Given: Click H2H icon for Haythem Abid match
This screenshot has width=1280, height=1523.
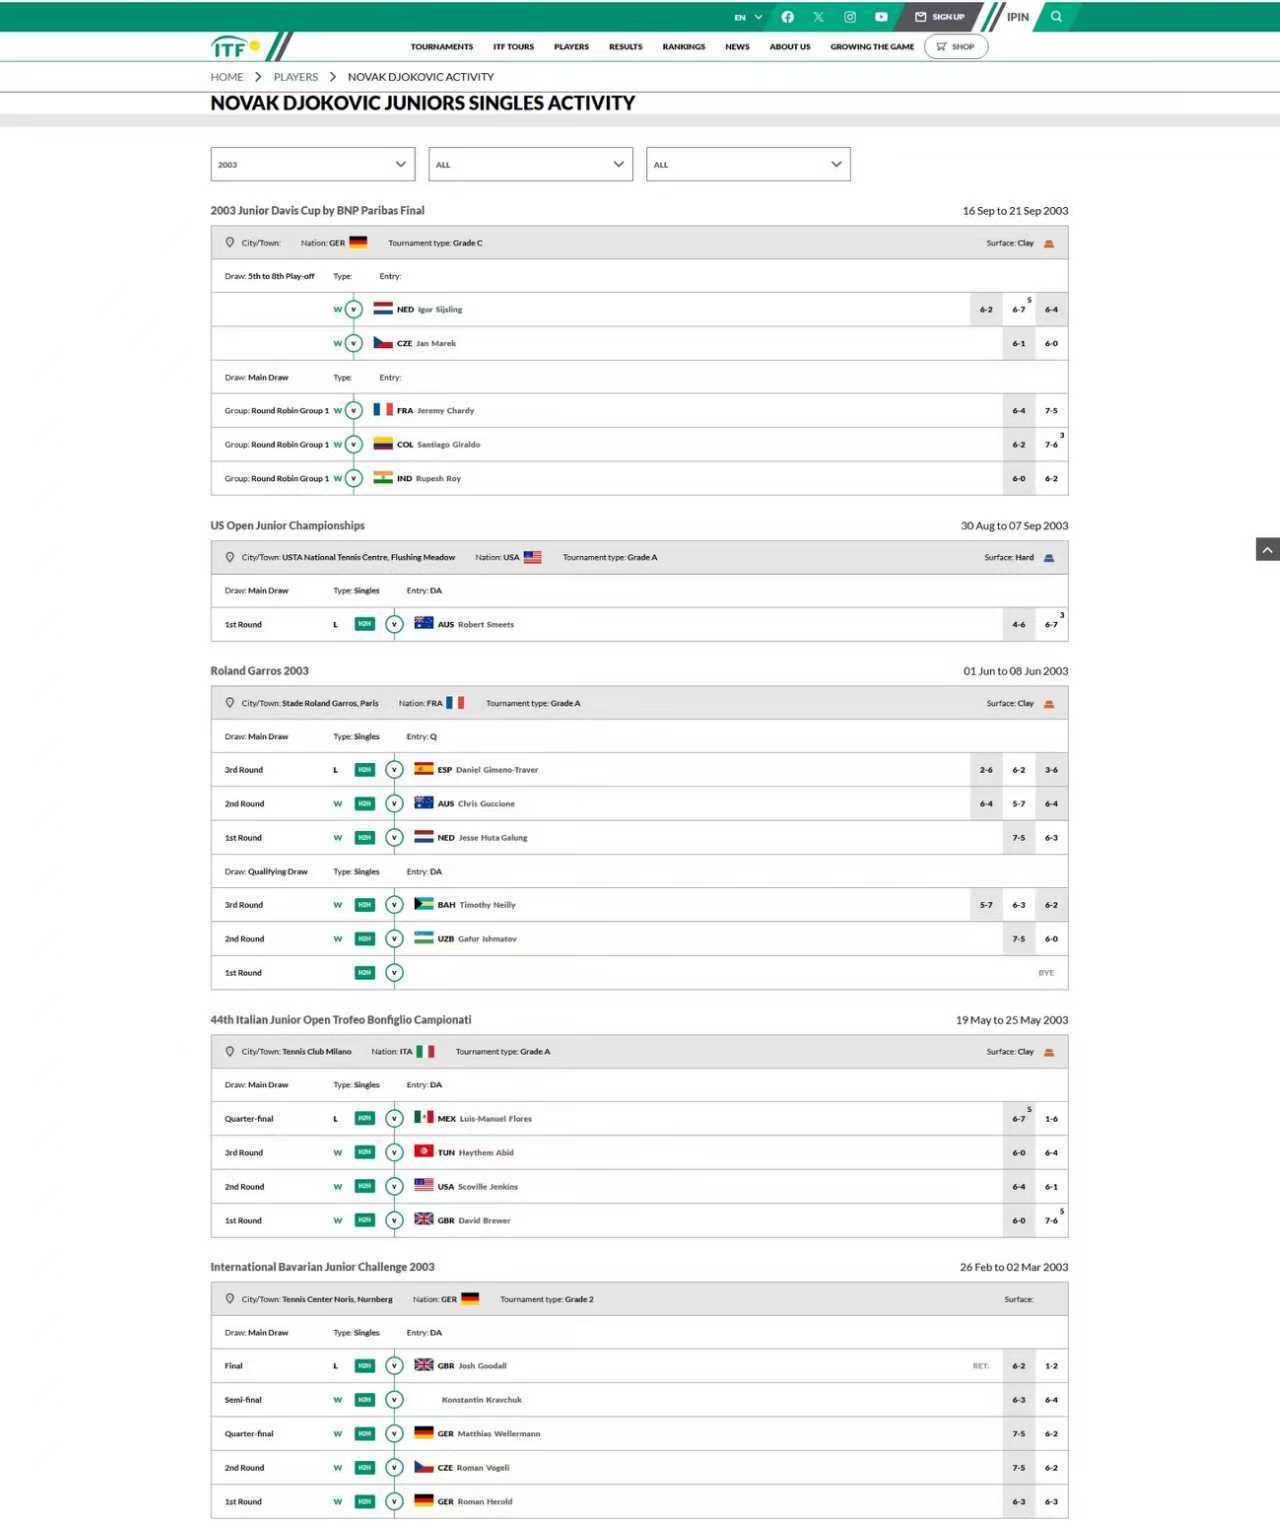Looking at the screenshot, I should [365, 1153].
